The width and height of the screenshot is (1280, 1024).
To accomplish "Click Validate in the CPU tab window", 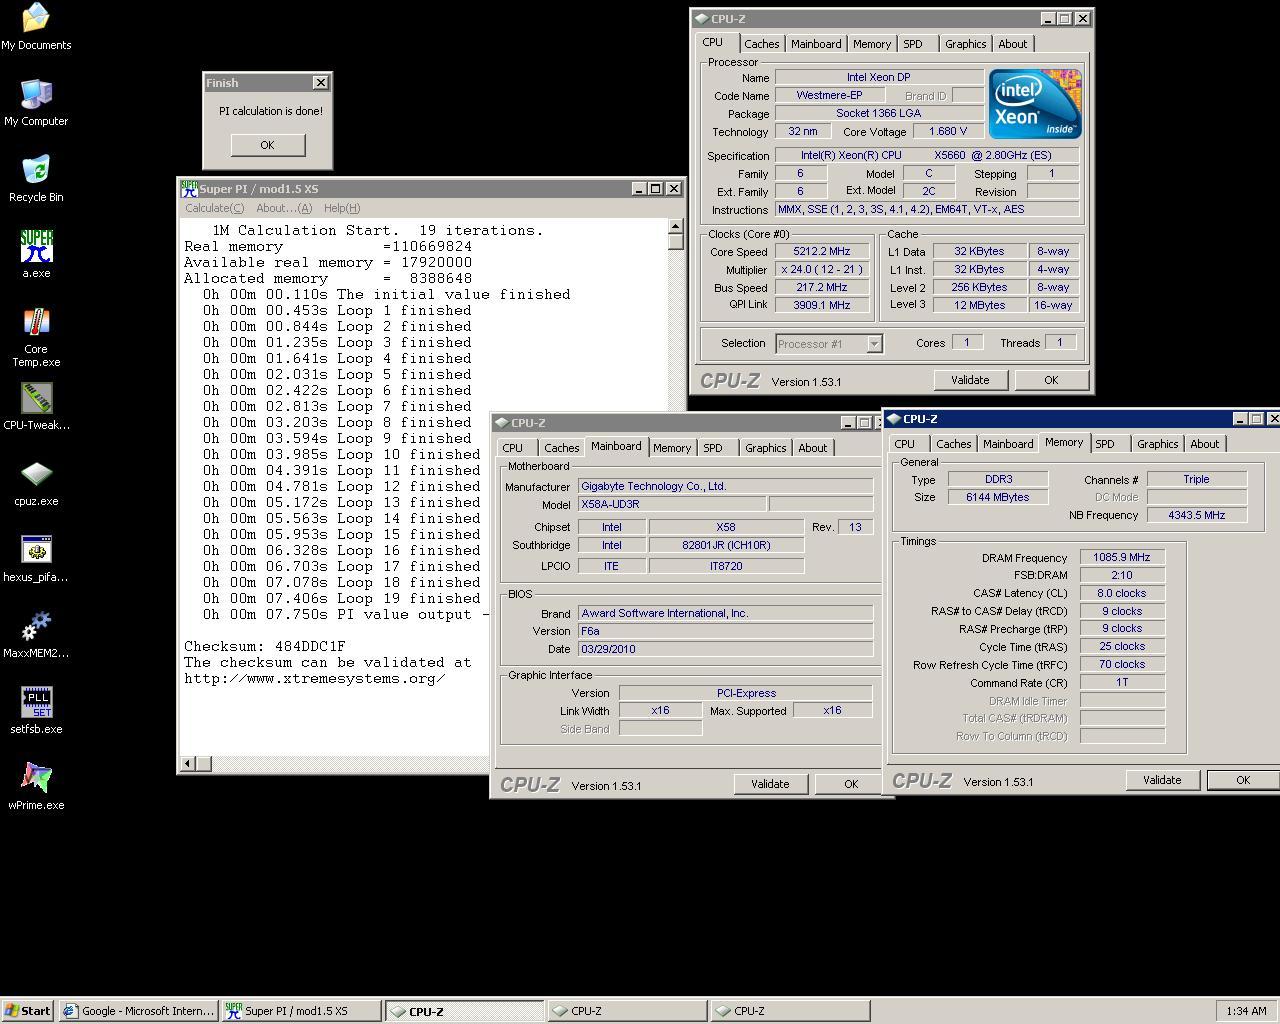I will point(970,380).
